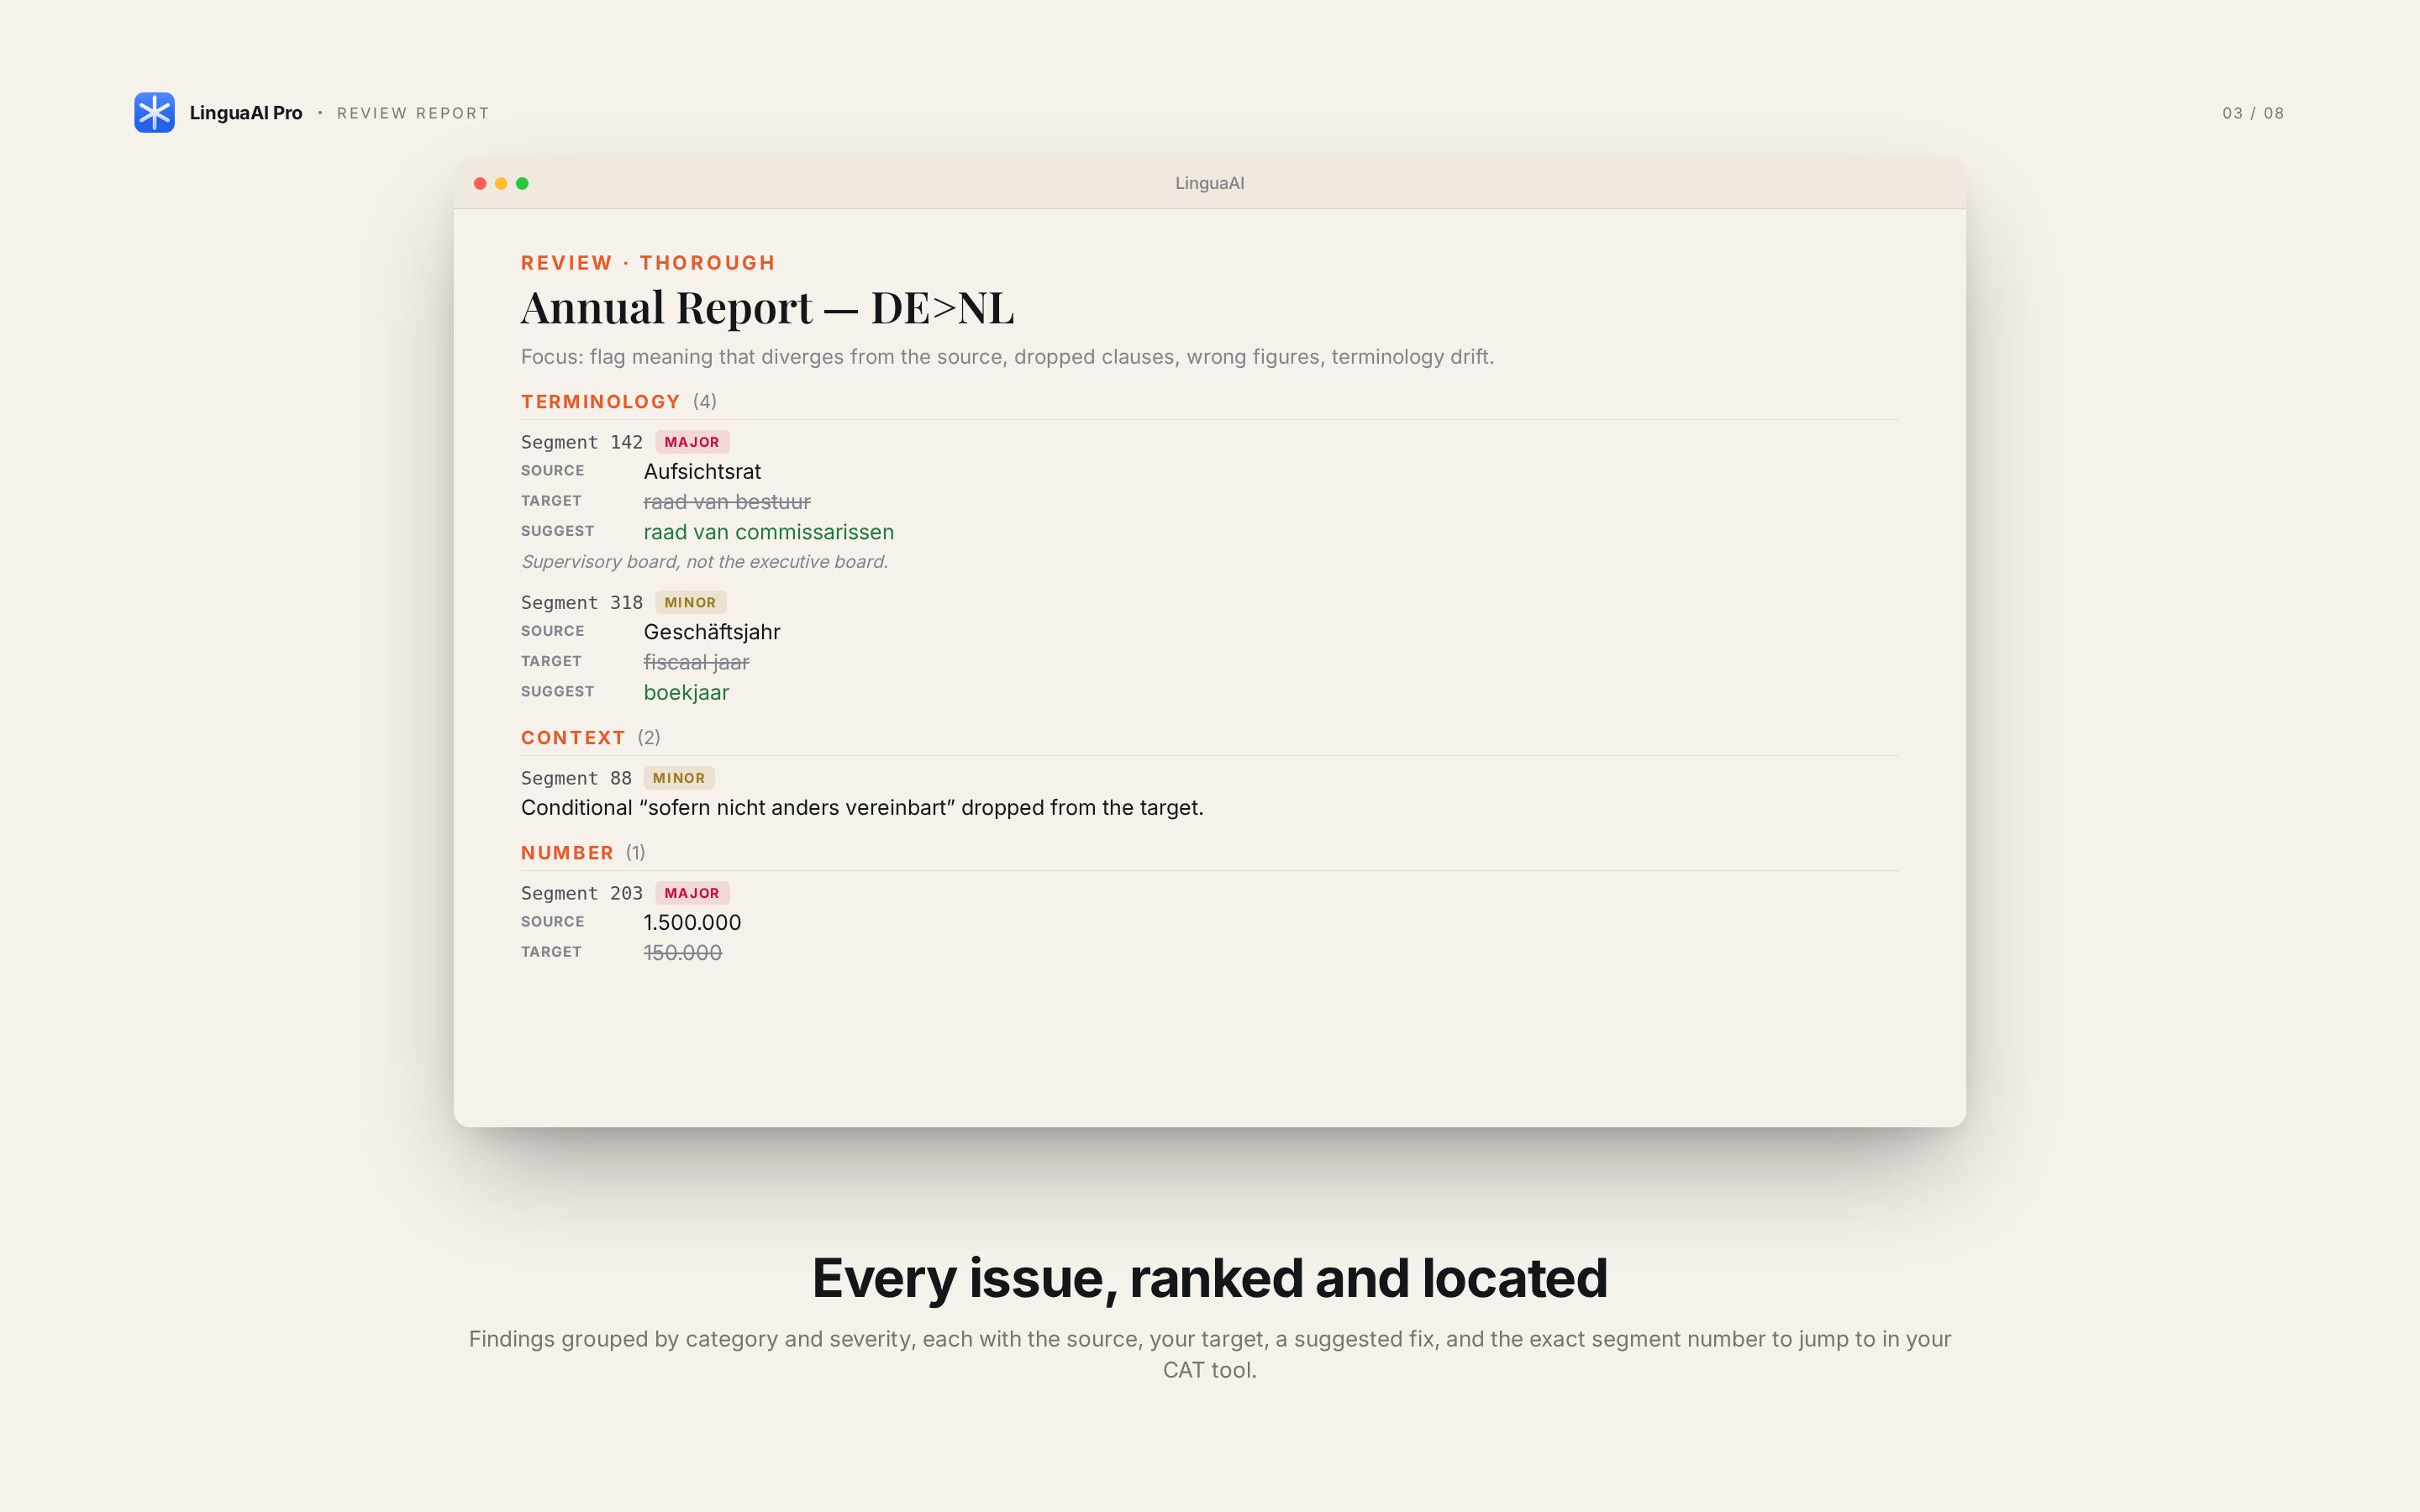Click the Annual Report — DE>NL heading
The width and height of the screenshot is (2420, 1512).
[767, 307]
